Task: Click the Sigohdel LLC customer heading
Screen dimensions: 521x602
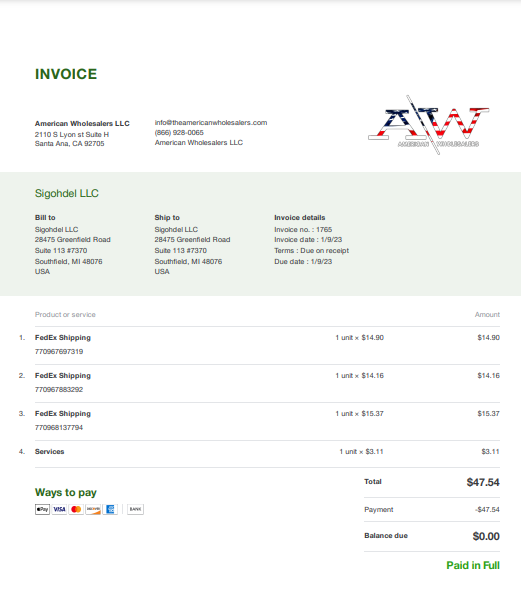Action: (67, 193)
